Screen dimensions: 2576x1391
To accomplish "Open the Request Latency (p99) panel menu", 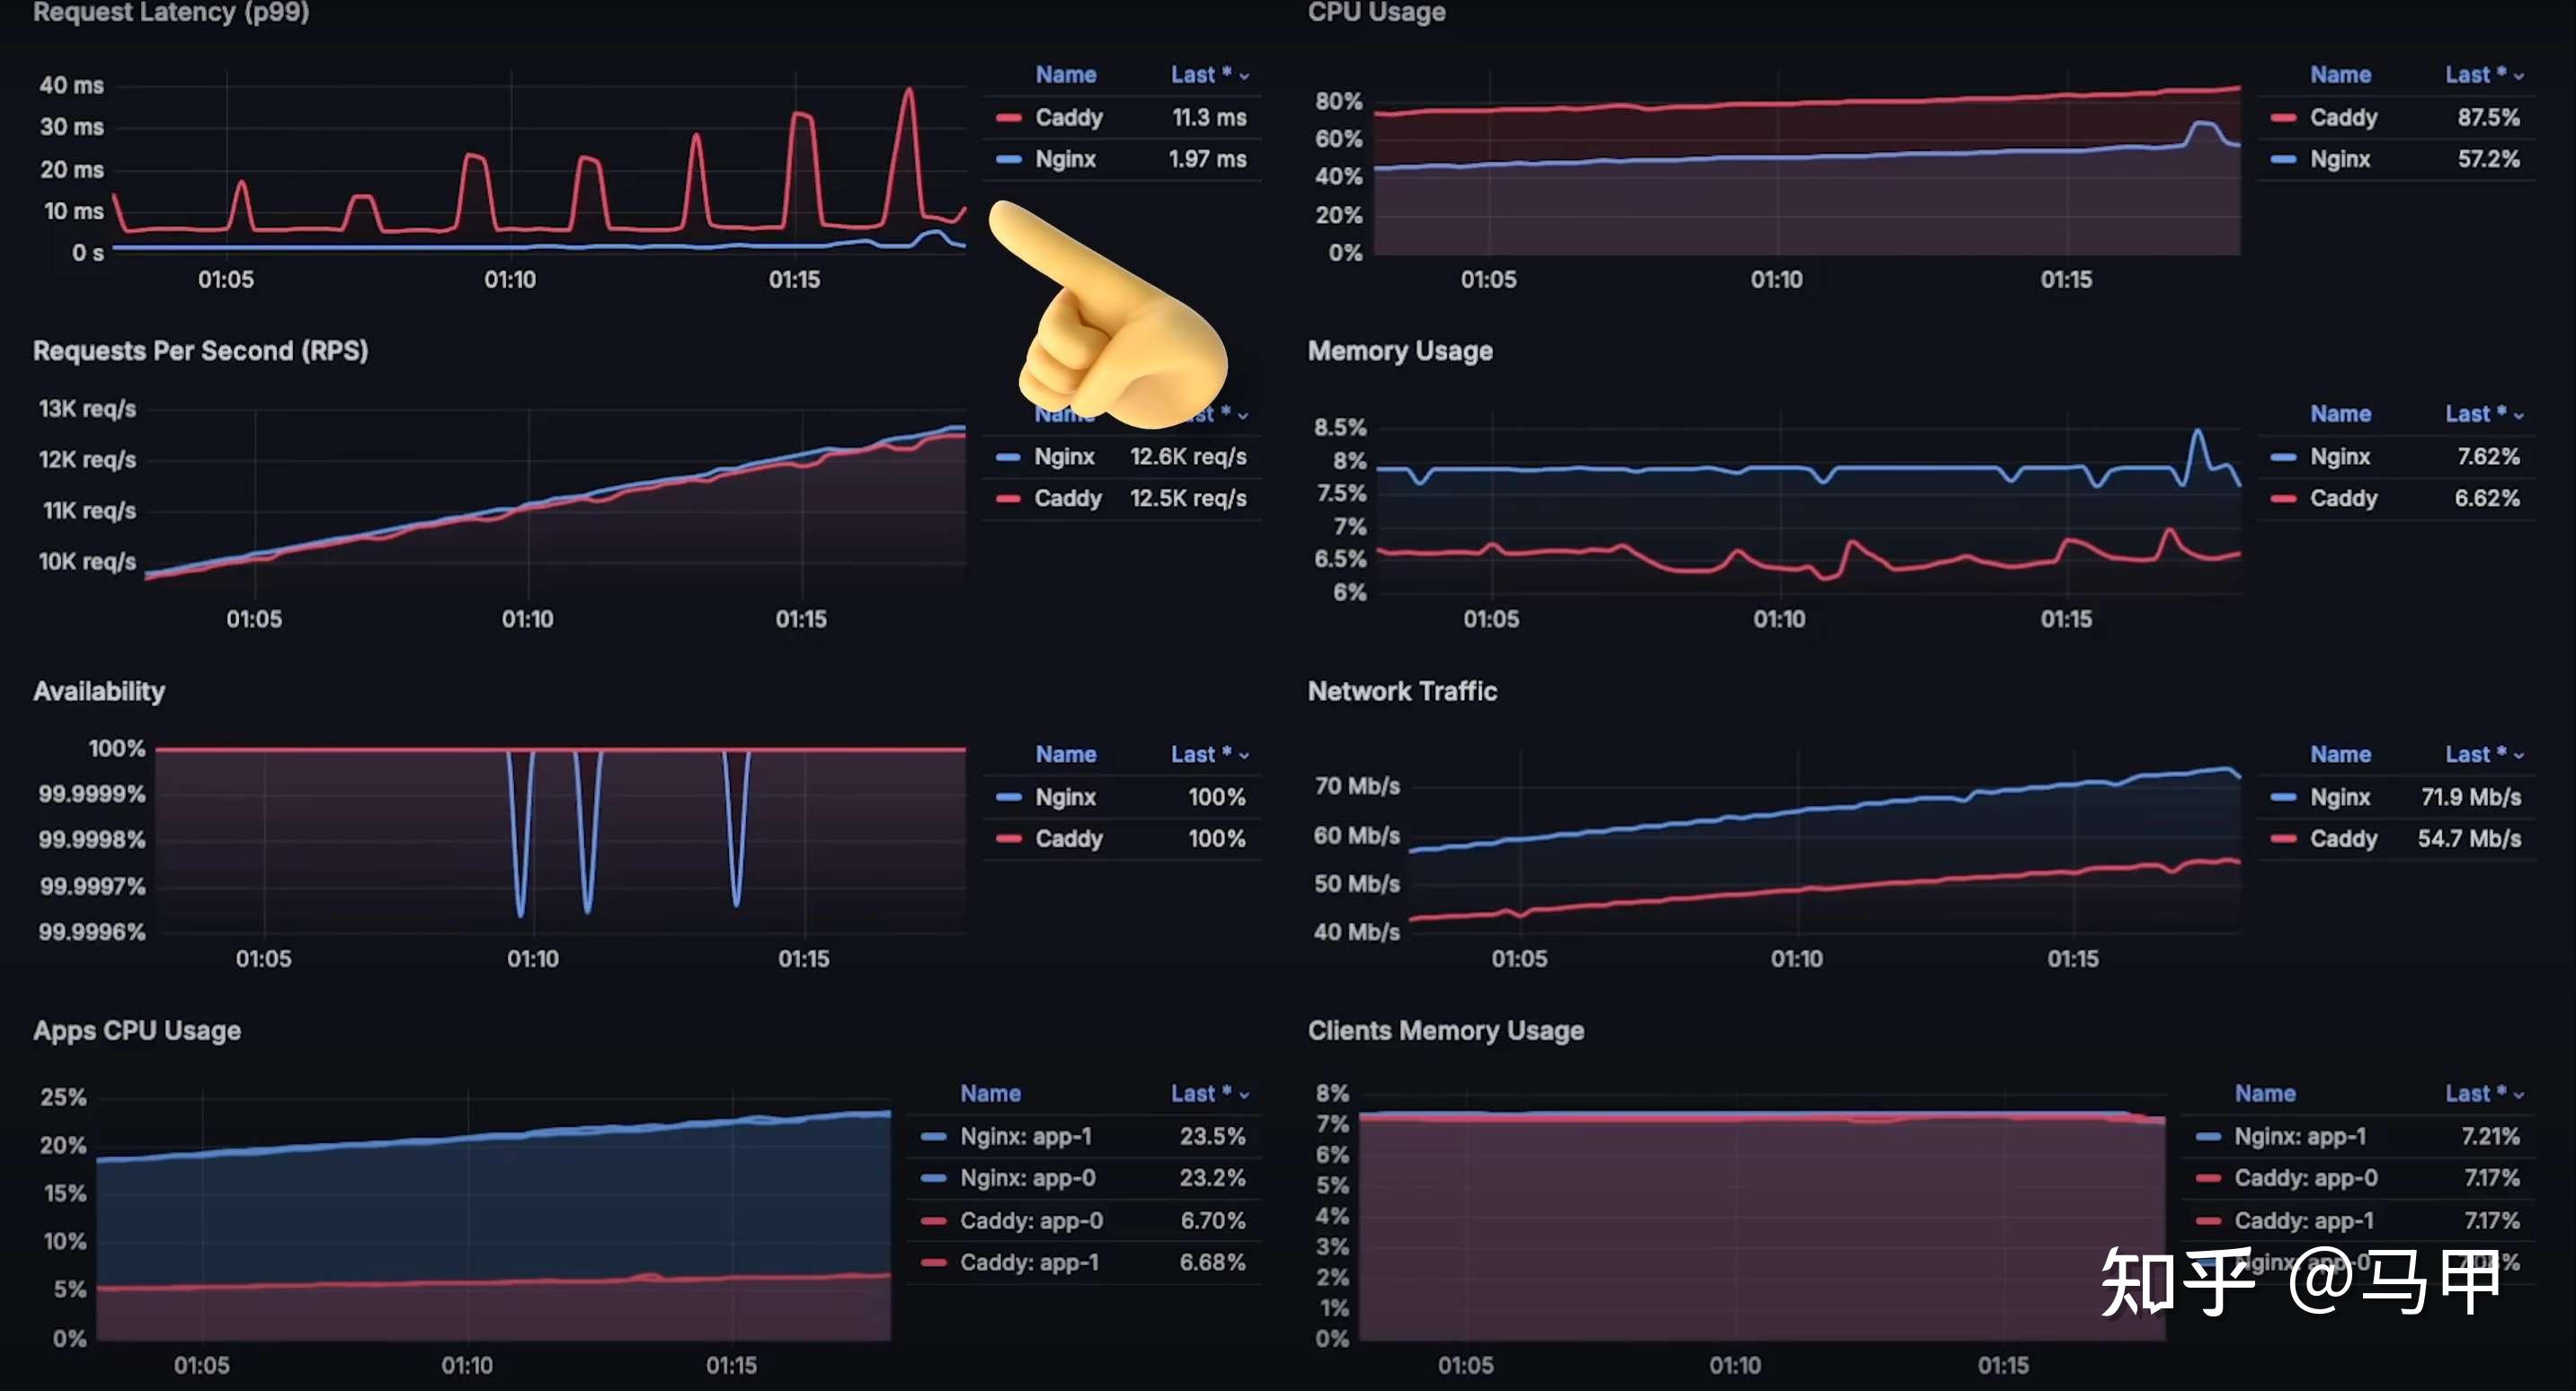I will pyautogui.click(x=170, y=13).
